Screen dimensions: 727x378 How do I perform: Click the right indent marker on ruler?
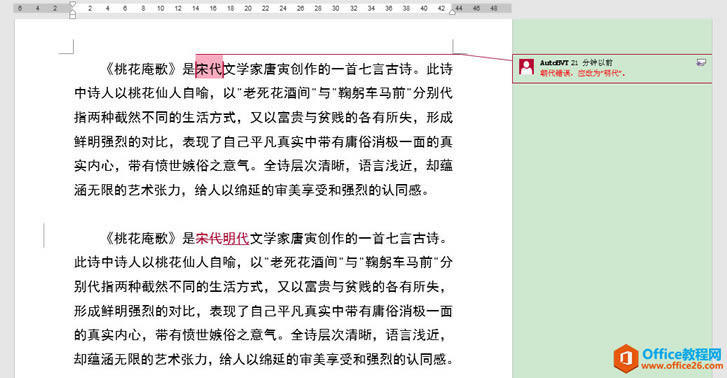click(453, 11)
